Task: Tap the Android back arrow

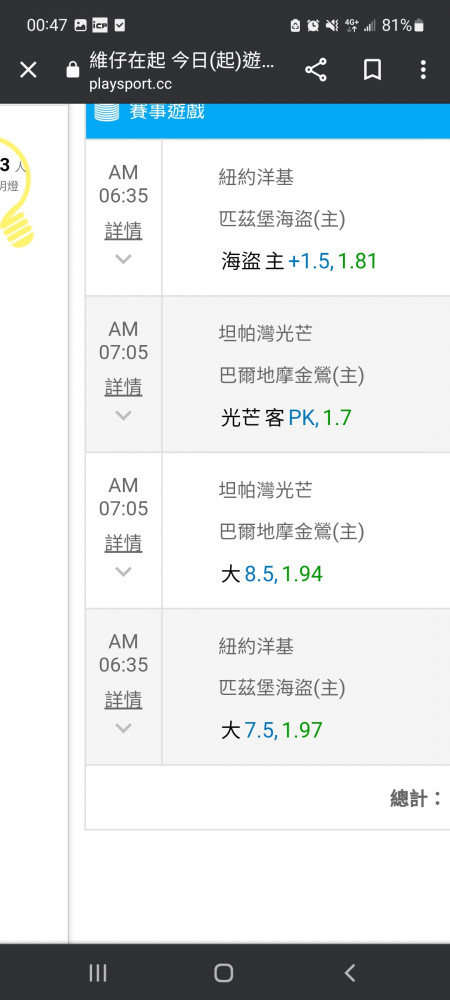Action: (x=349, y=973)
